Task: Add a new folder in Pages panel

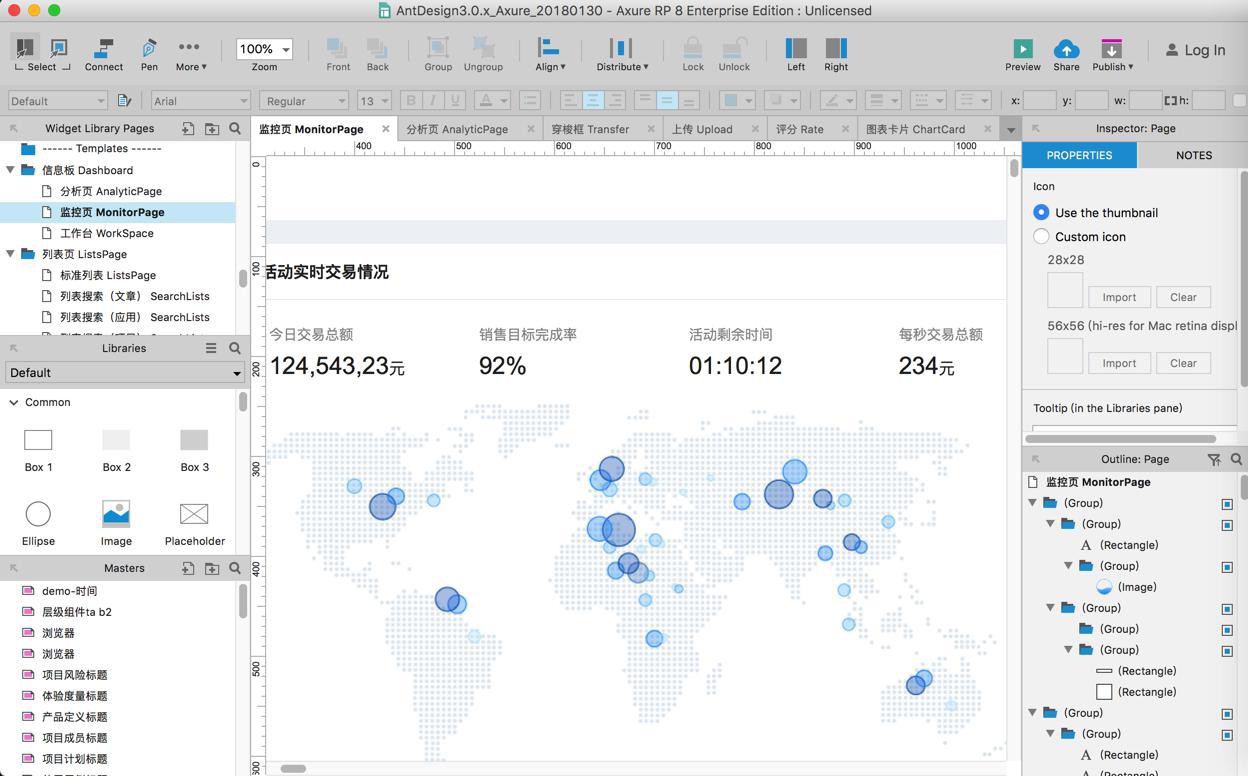Action: point(212,128)
